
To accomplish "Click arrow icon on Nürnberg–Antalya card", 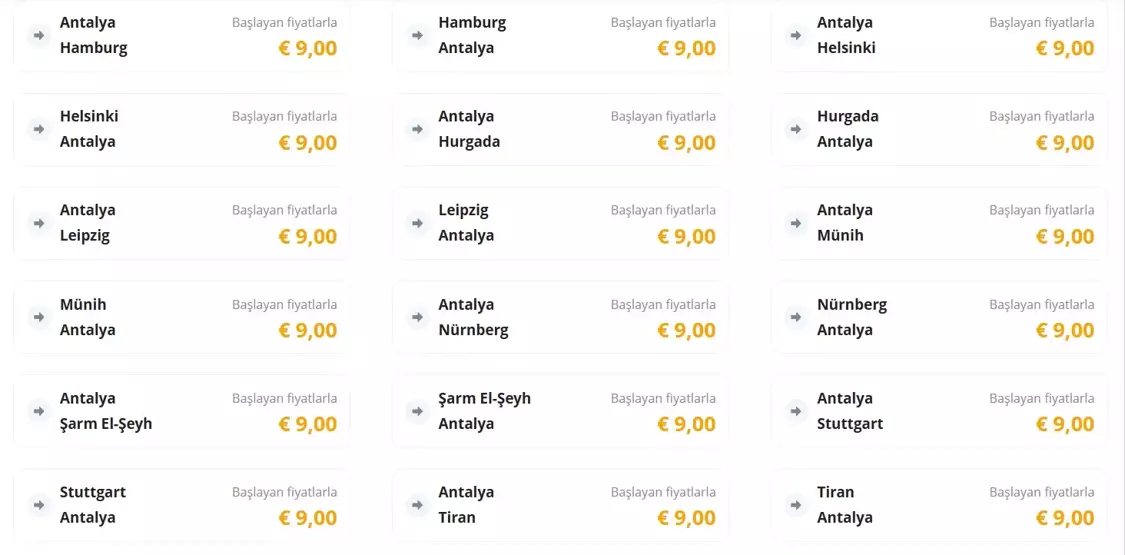I will pos(796,317).
